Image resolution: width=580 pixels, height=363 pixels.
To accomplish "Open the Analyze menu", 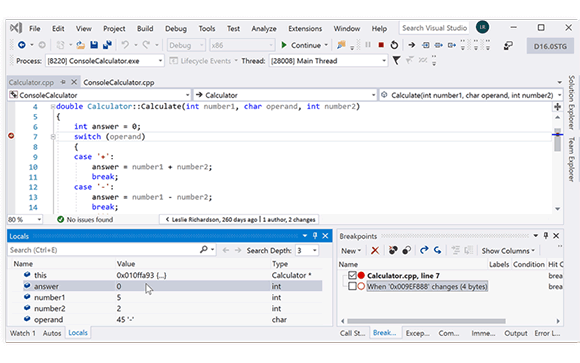I will (264, 28).
